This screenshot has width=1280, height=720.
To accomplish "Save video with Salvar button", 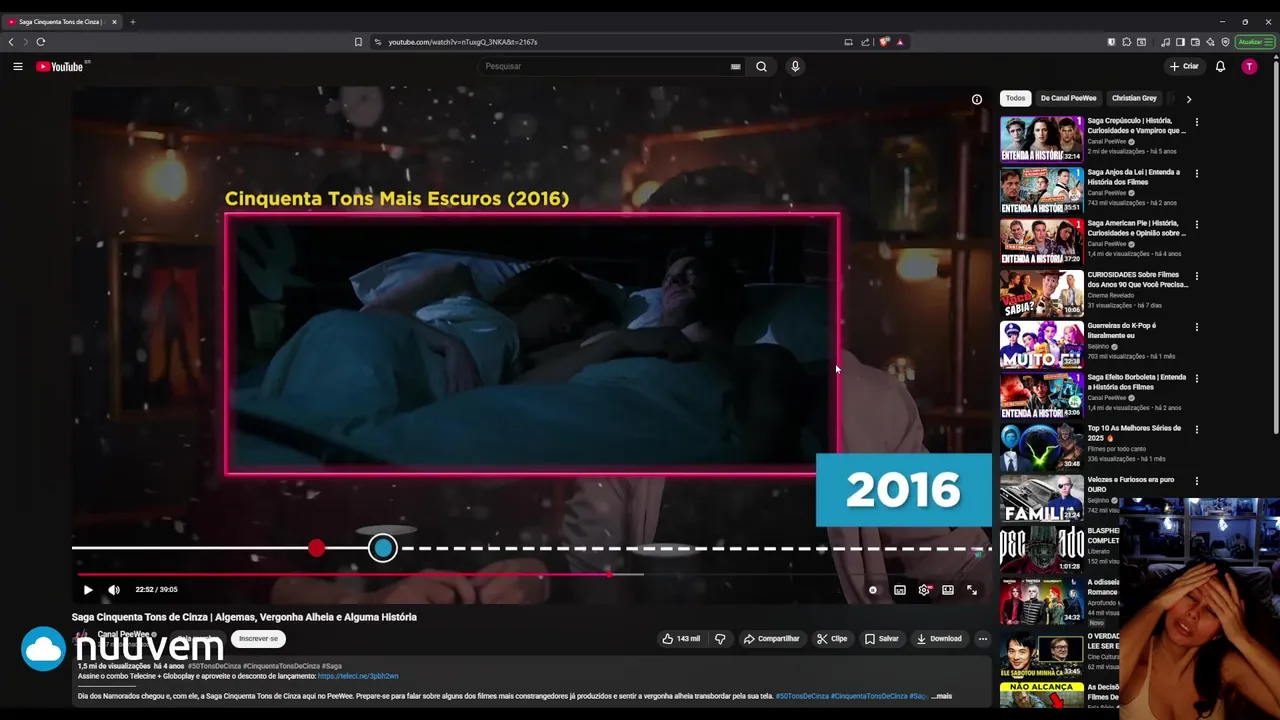I will tap(882, 639).
